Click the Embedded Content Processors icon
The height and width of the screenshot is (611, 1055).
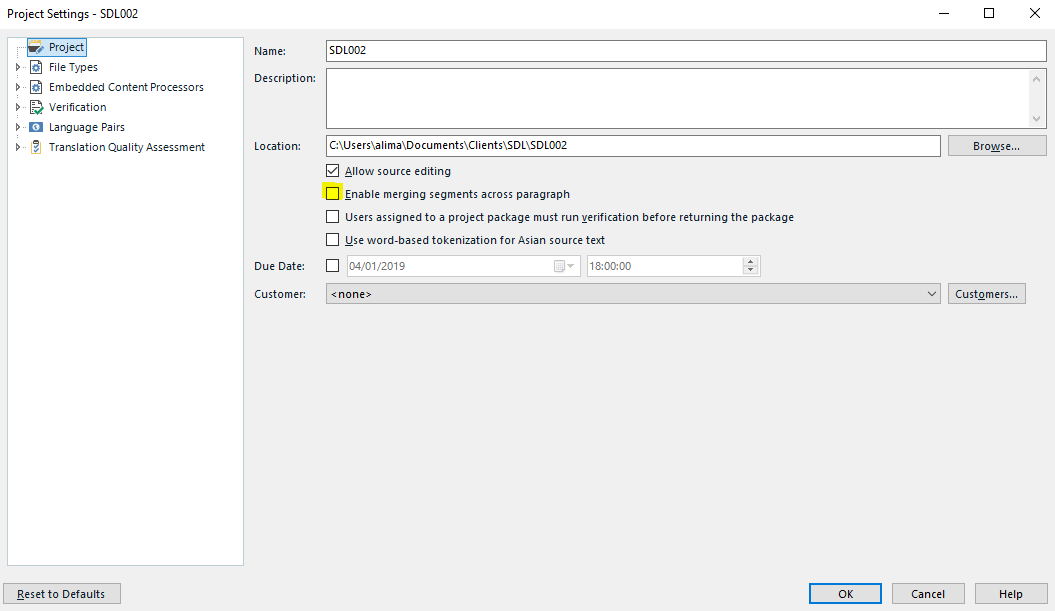pyautogui.click(x=36, y=87)
